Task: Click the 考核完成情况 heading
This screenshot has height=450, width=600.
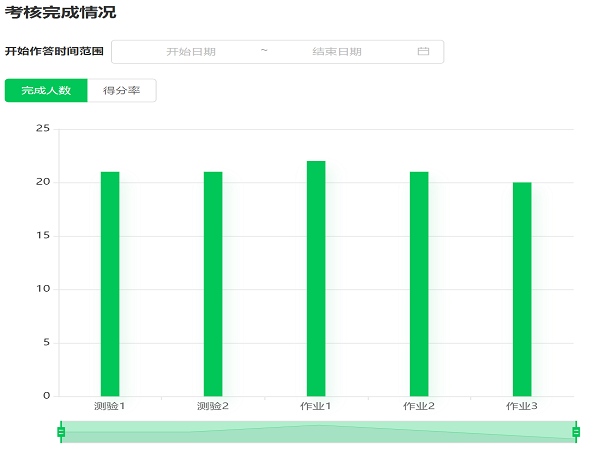Action: tap(60, 13)
